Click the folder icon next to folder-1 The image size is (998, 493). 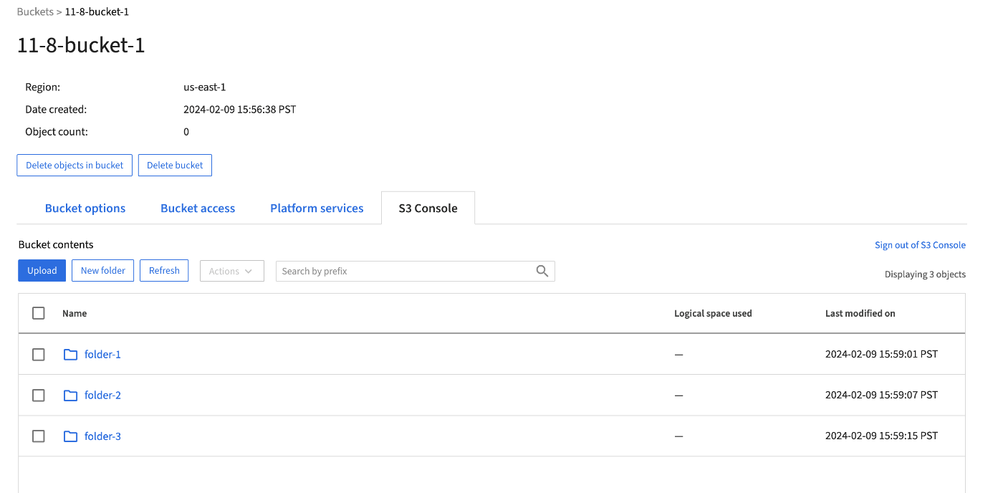70,354
